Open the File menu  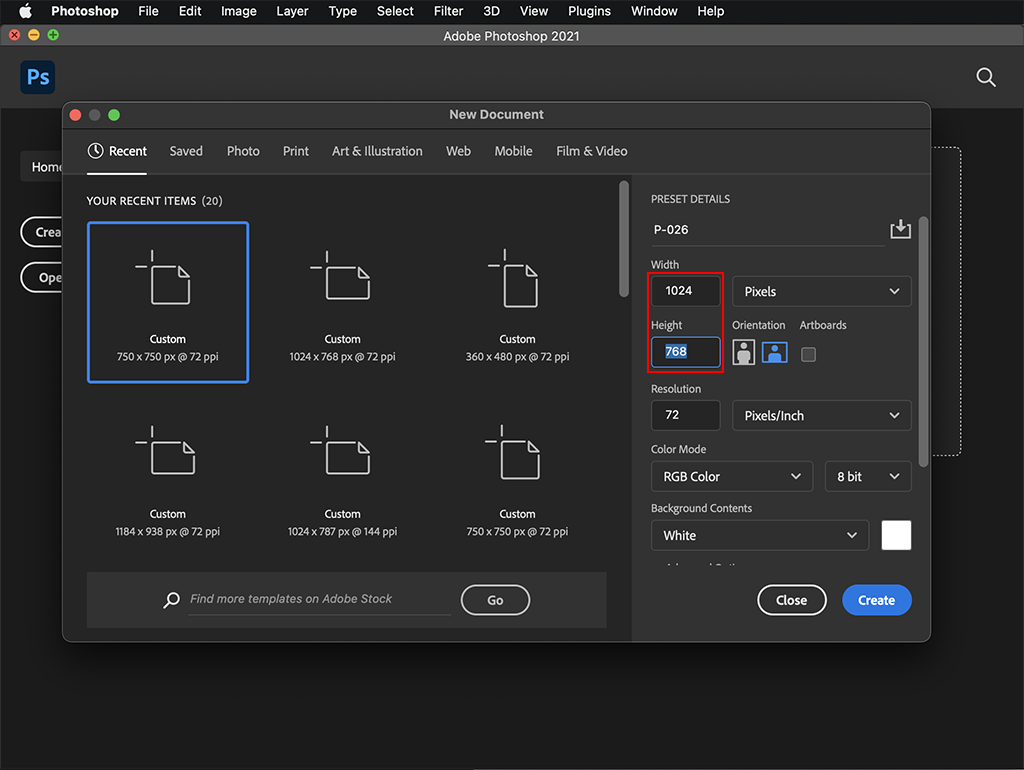(x=148, y=11)
